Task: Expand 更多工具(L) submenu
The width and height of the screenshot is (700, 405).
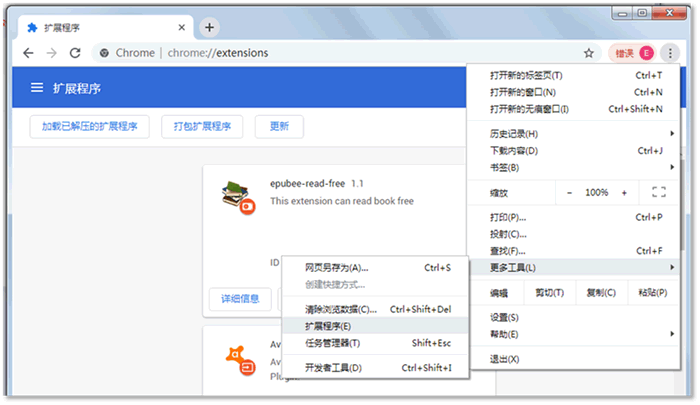Action: (574, 267)
